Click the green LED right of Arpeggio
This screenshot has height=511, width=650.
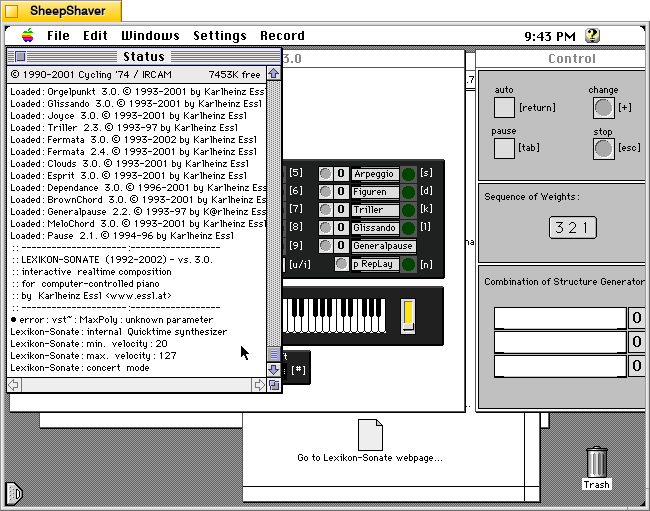point(408,174)
